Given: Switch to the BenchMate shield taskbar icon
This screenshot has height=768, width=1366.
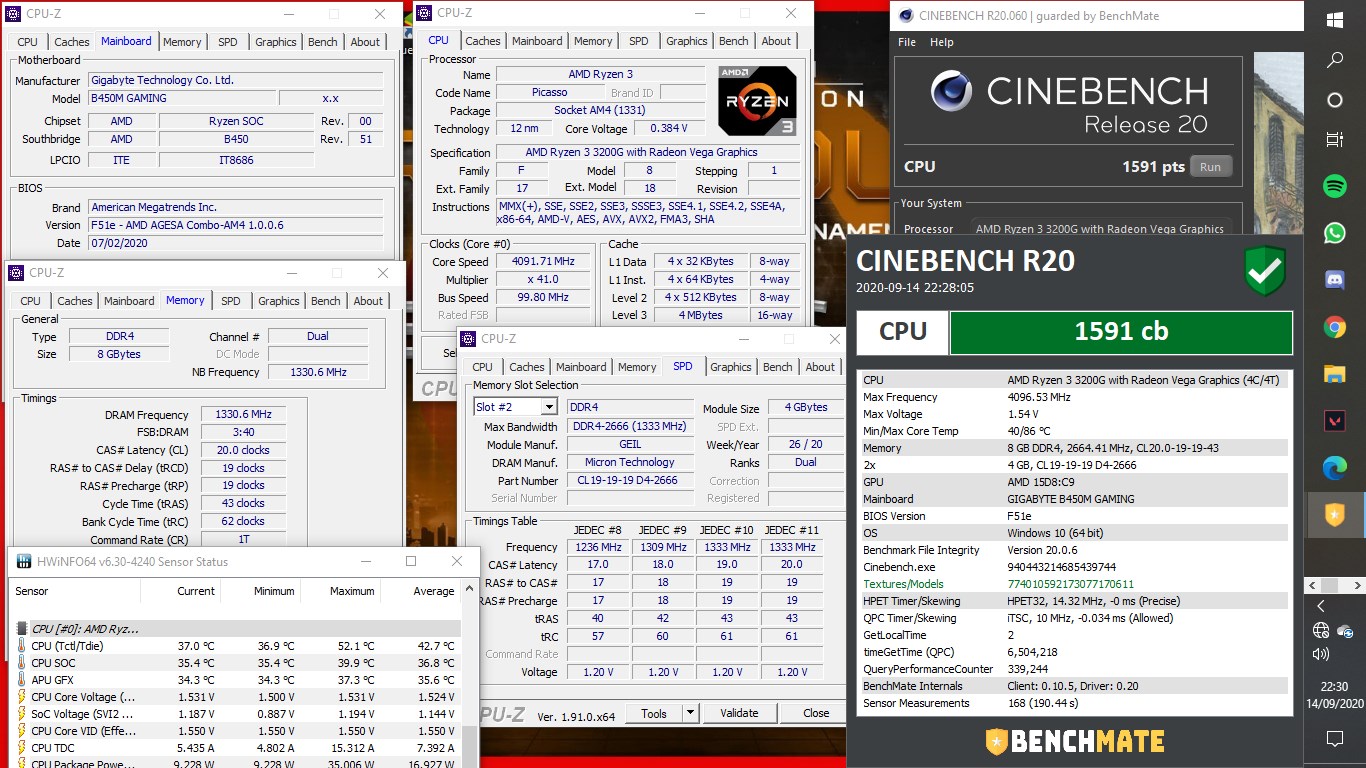Looking at the screenshot, I should coord(1334,515).
